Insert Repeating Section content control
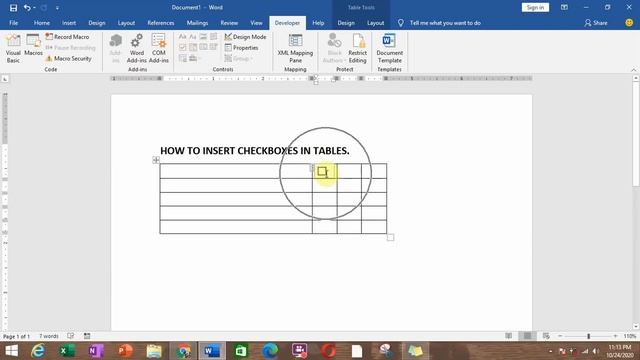 pyautogui.click(x=182, y=58)
